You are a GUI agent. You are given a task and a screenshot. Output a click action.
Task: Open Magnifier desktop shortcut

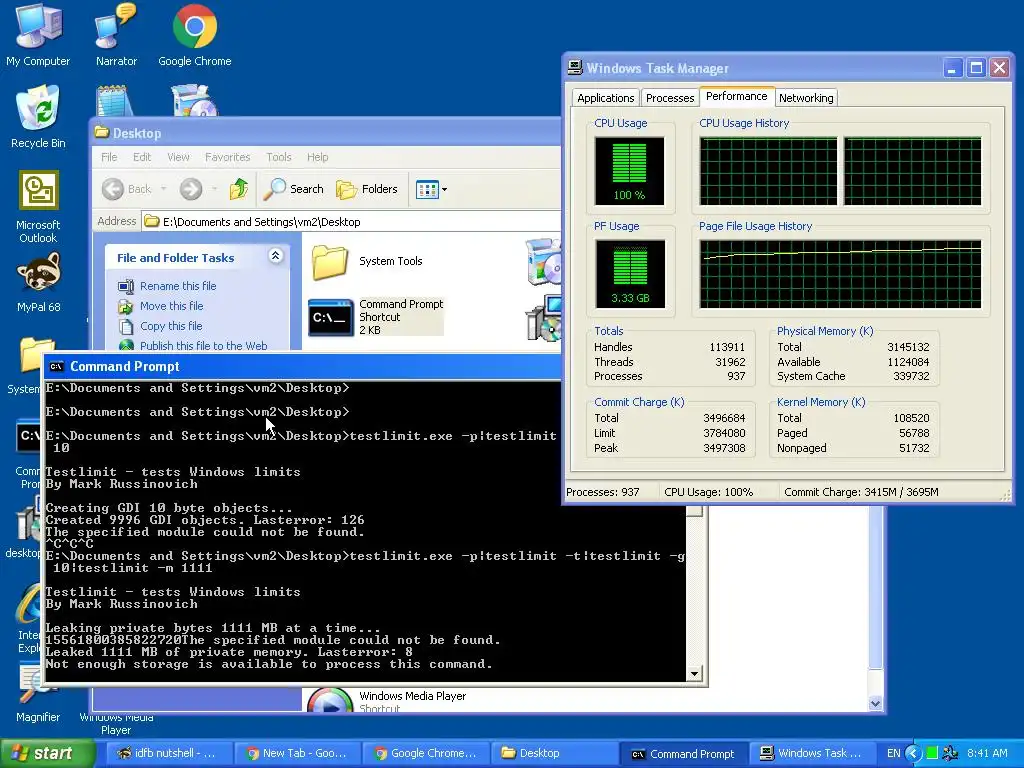[x=38, y=694]
